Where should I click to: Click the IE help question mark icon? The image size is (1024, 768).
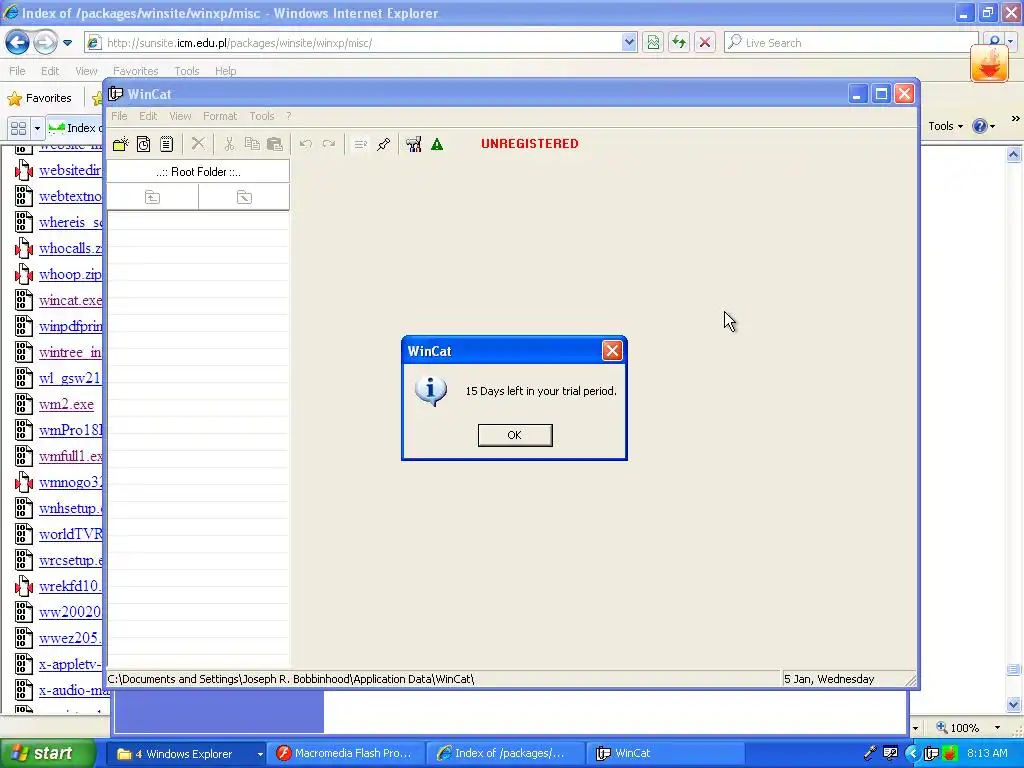980,126
